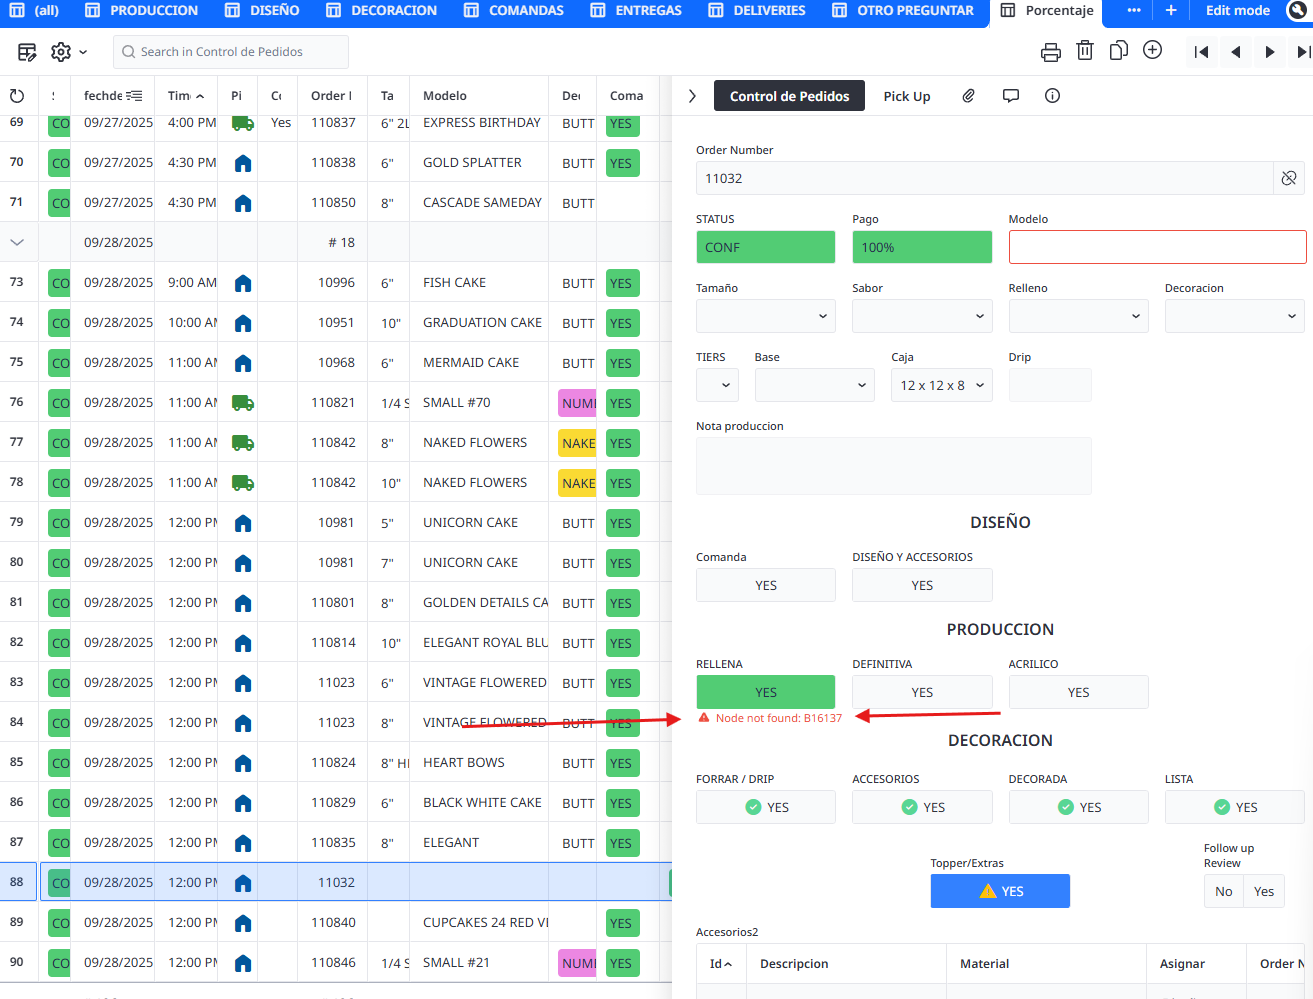Toggle the RELLENA green YES button
The width and height of the screenshot is (1313, 999).
765,692
